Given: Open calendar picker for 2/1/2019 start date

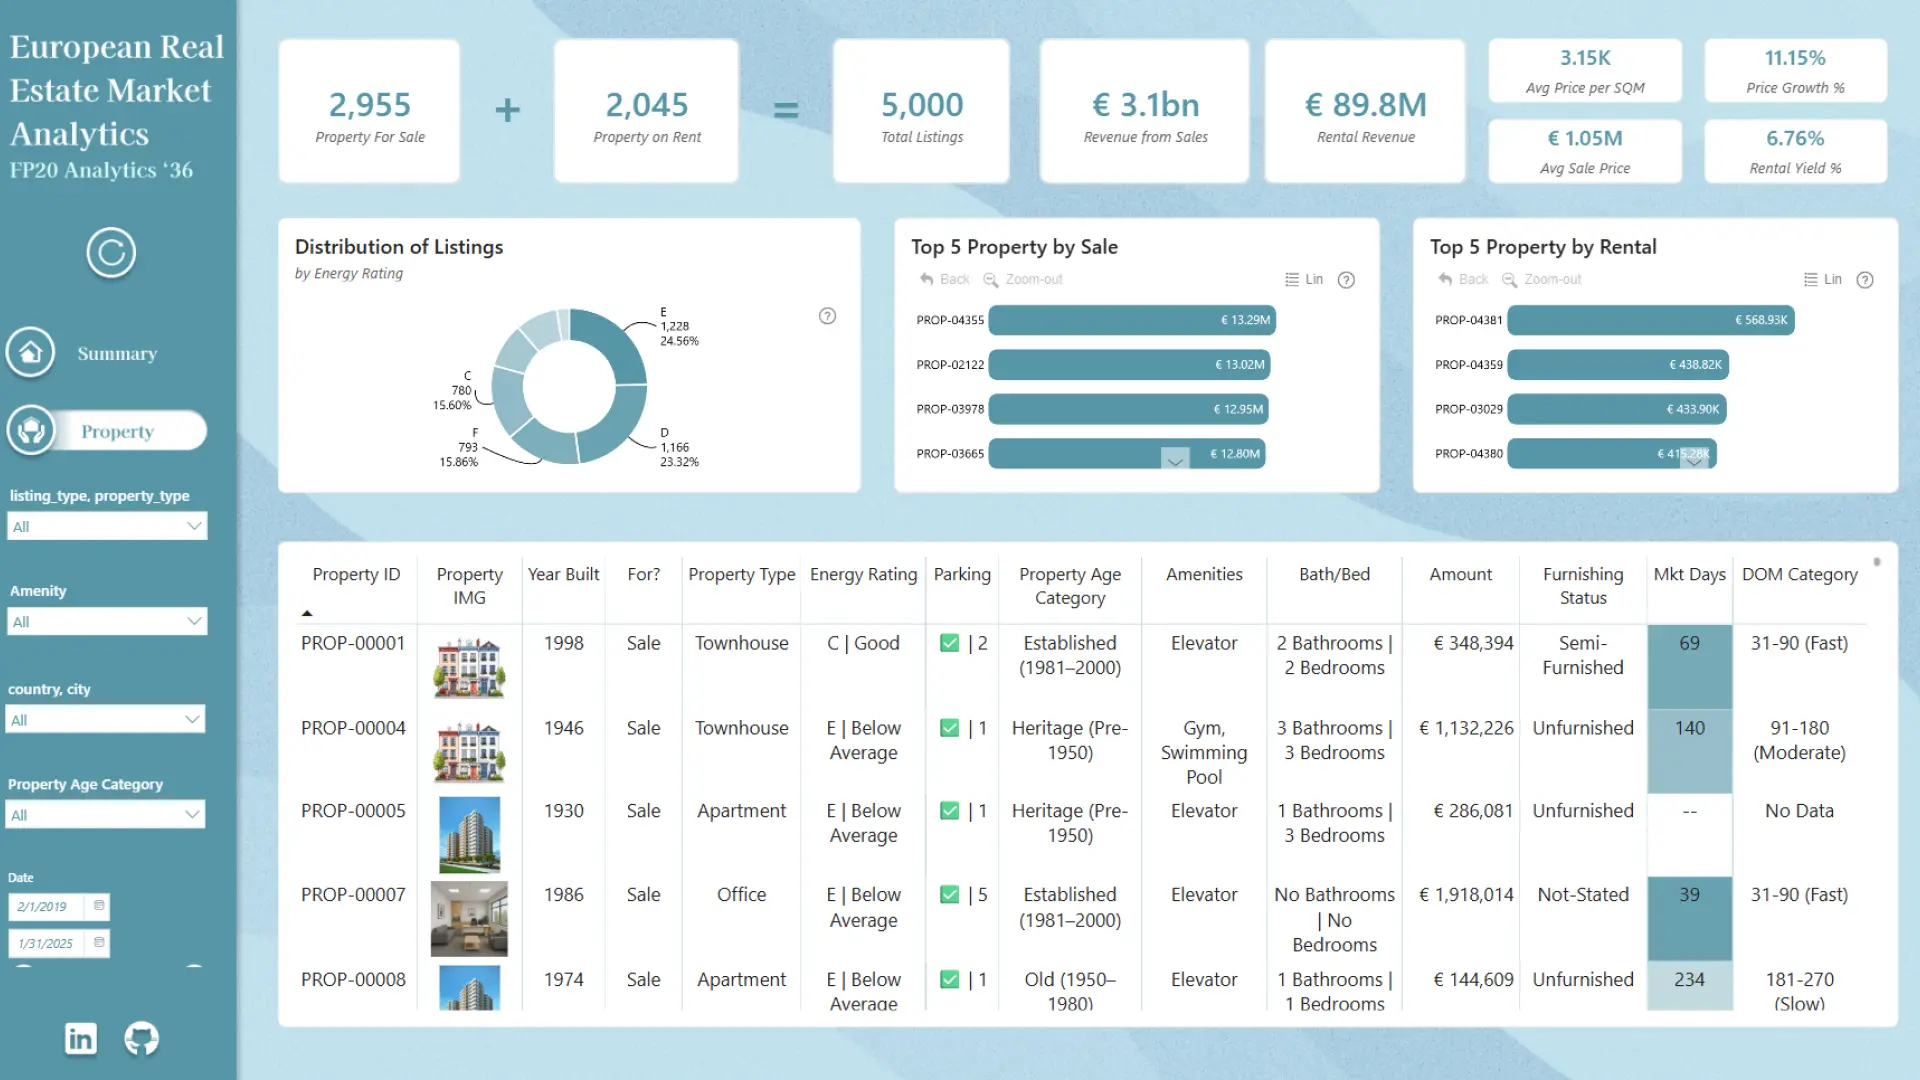Looking at the screenshot, I should [x=99, y=906].
